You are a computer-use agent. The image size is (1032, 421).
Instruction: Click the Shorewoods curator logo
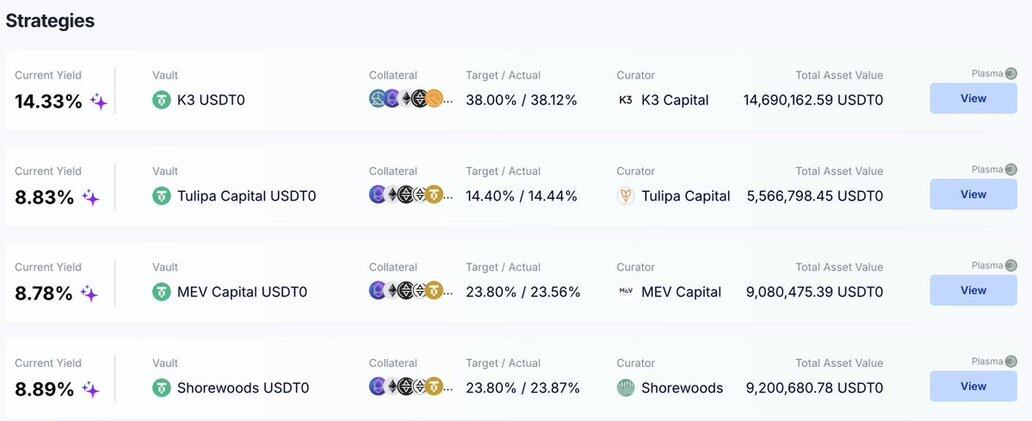(626, 388)
